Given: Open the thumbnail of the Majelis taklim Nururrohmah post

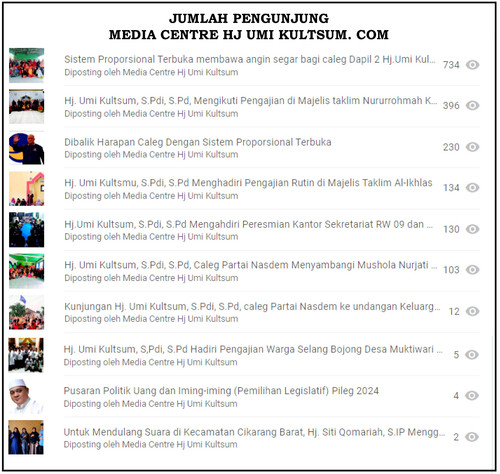Looking at the screenshot, I should click(x=26, y=106).
